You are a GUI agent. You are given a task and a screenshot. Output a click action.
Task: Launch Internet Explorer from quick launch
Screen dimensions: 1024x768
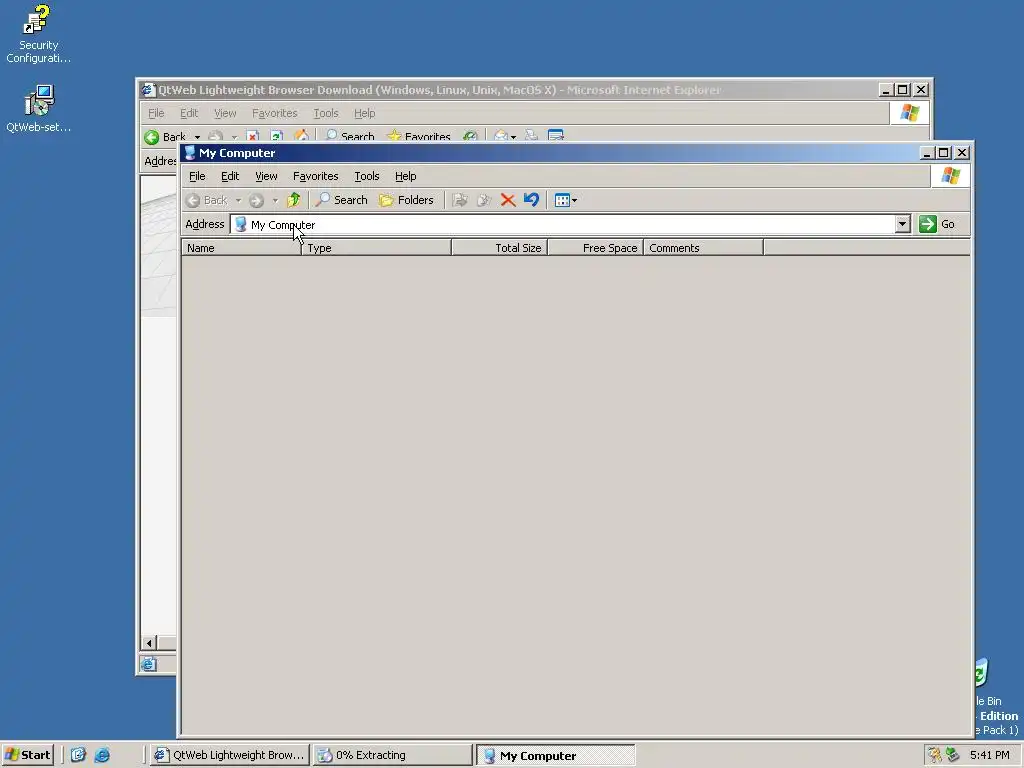coord(103,755)
